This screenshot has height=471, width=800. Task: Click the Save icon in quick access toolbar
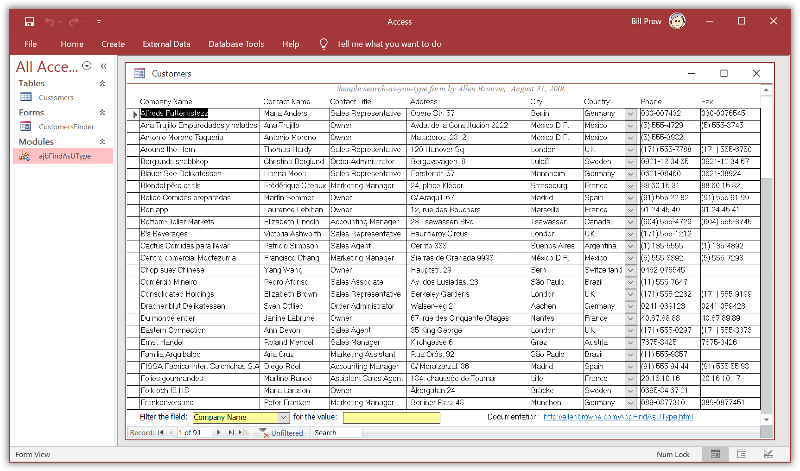[x=29, y=21]
